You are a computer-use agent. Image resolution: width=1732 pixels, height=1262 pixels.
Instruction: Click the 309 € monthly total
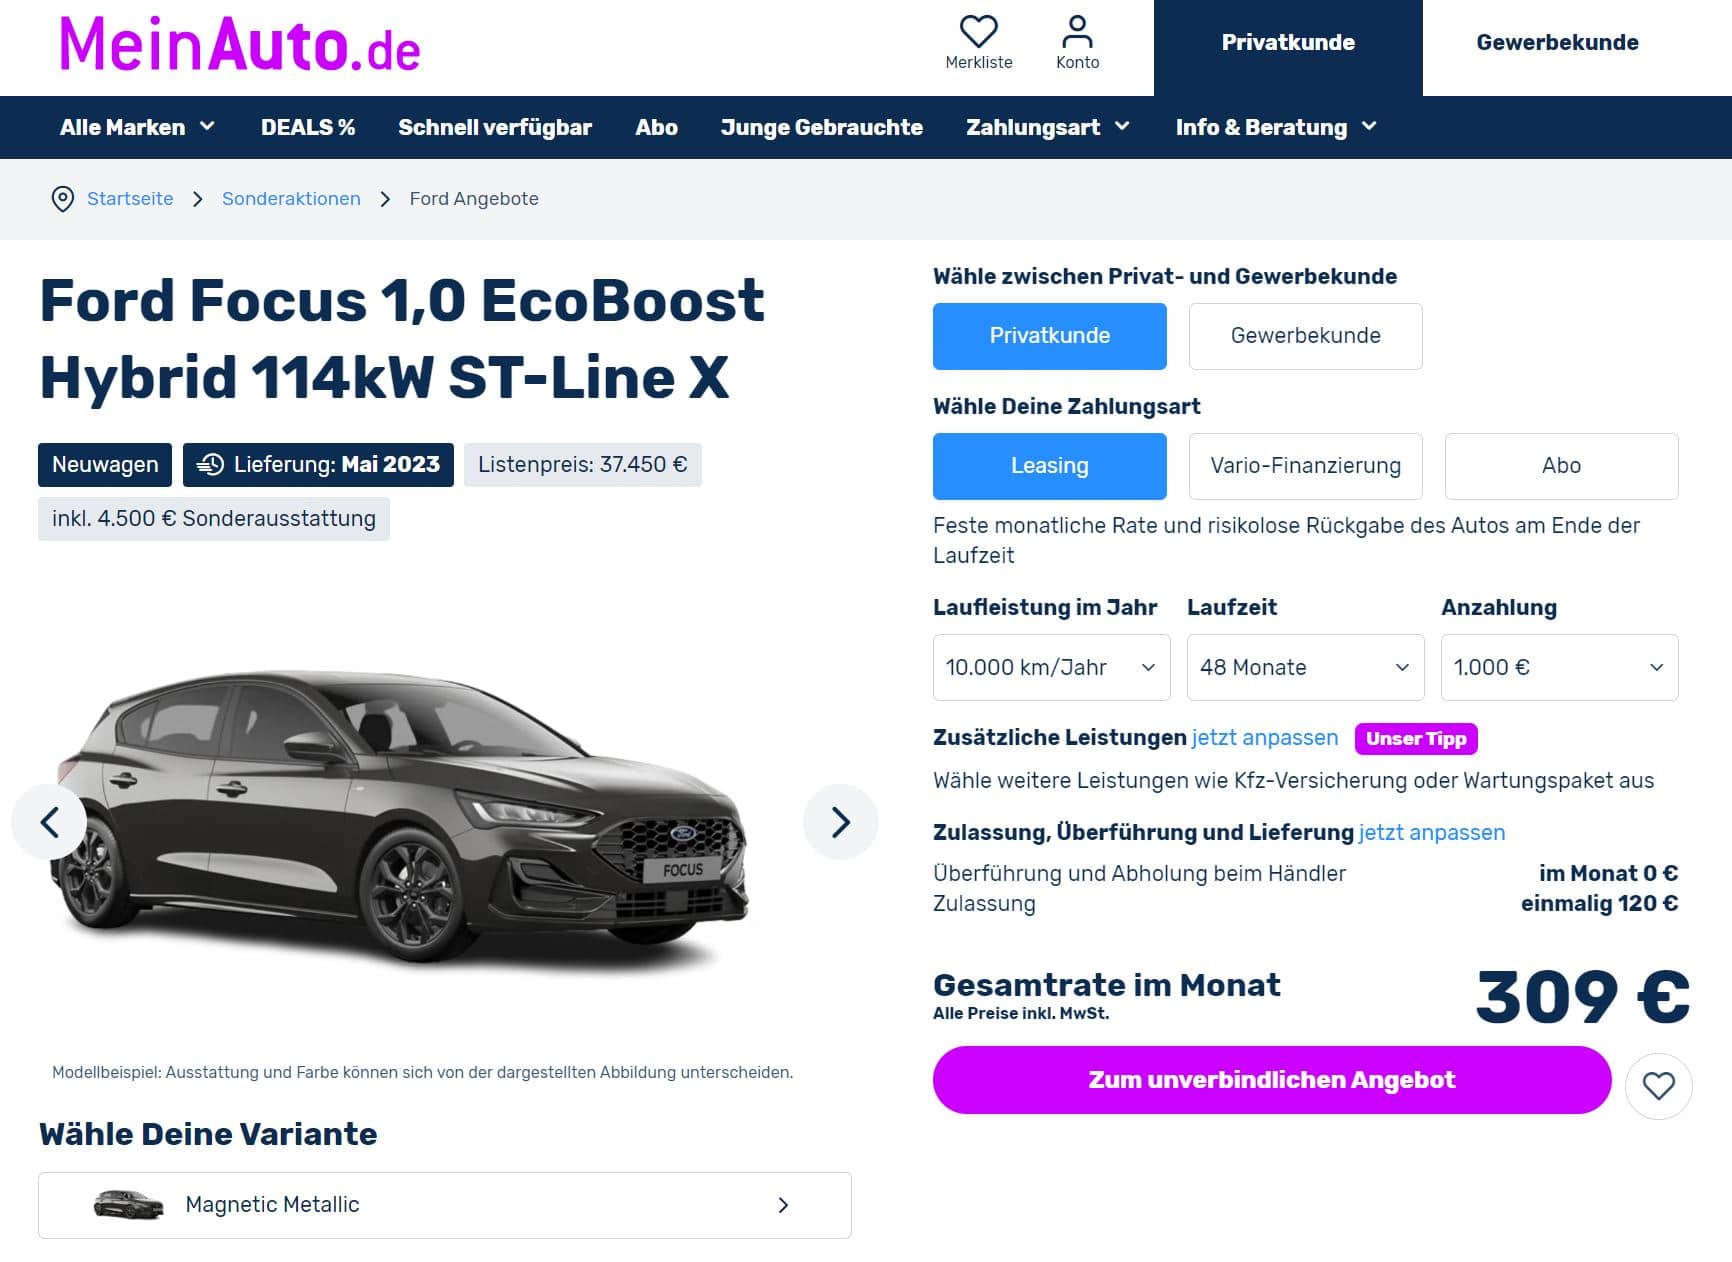[x=1582, y=997]
